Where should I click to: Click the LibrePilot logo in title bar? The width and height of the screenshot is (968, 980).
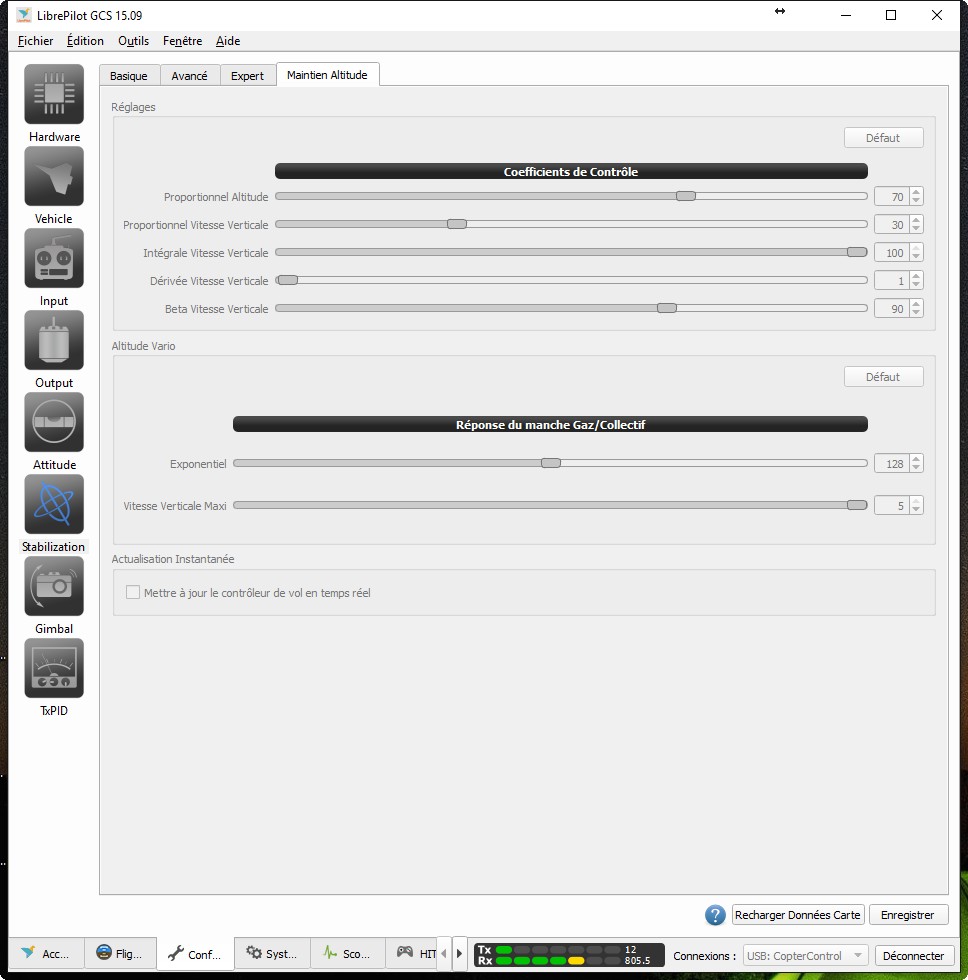[x=24, y=15]
